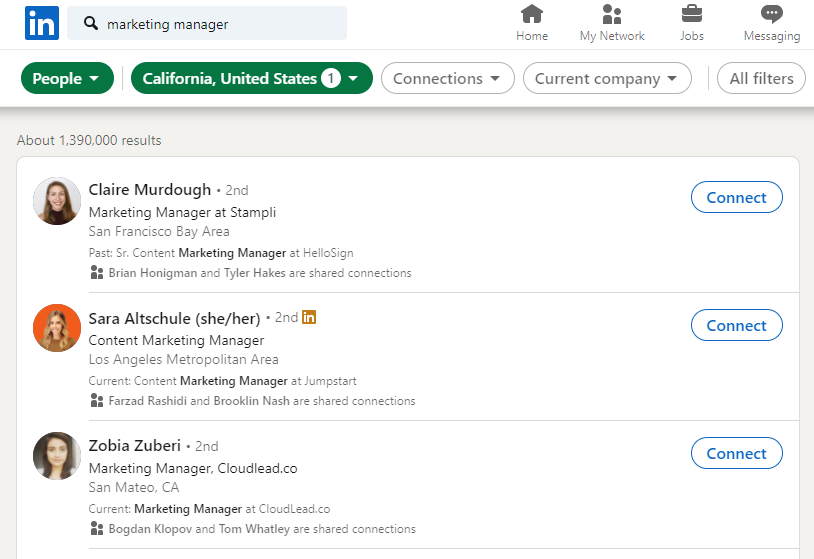Click Brian Honigman shared connection link
This screenshot has width=814, height=559.
[x=152, y=273]
